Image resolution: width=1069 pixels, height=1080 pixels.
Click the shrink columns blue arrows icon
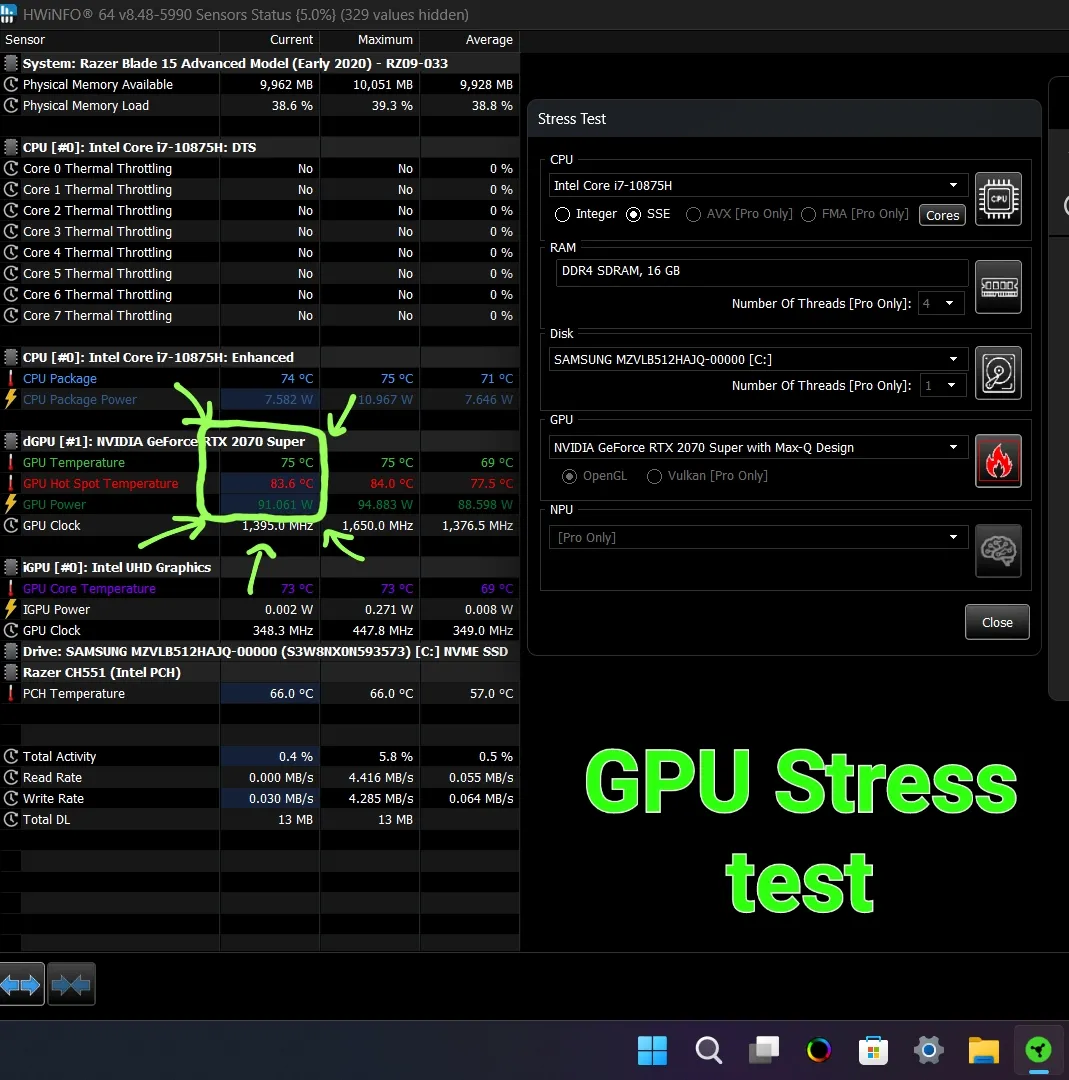(x=71, y=984)
